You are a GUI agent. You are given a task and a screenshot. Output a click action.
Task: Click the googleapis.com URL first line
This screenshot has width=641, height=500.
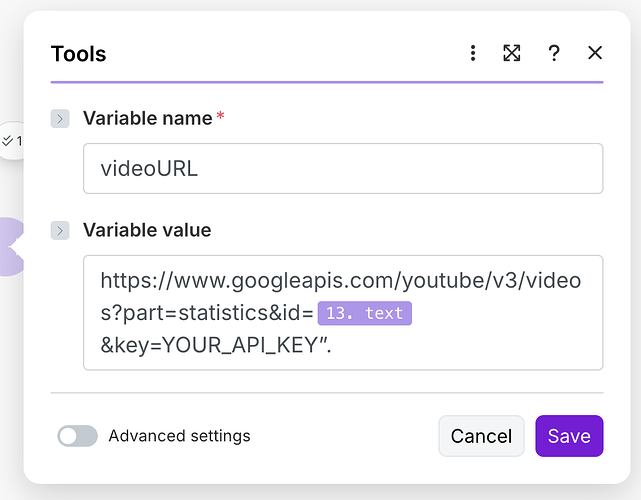(x=340, y=280)
